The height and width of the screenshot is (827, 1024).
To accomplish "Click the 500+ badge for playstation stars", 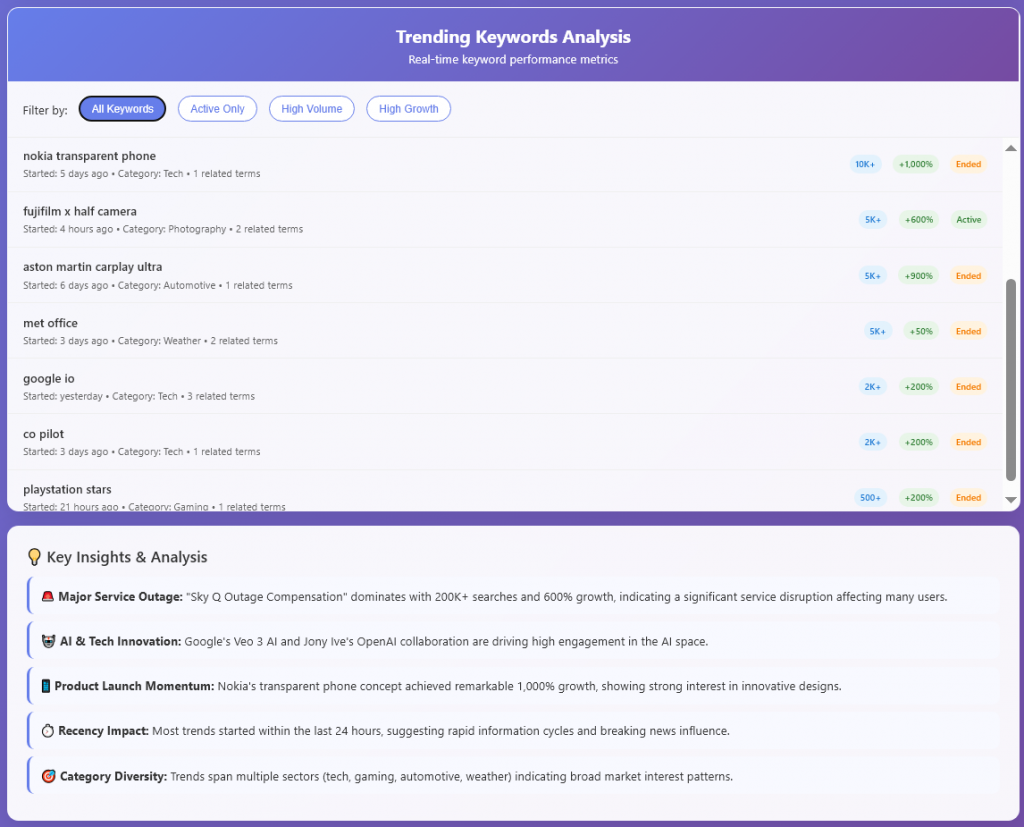I will (870, 498).
